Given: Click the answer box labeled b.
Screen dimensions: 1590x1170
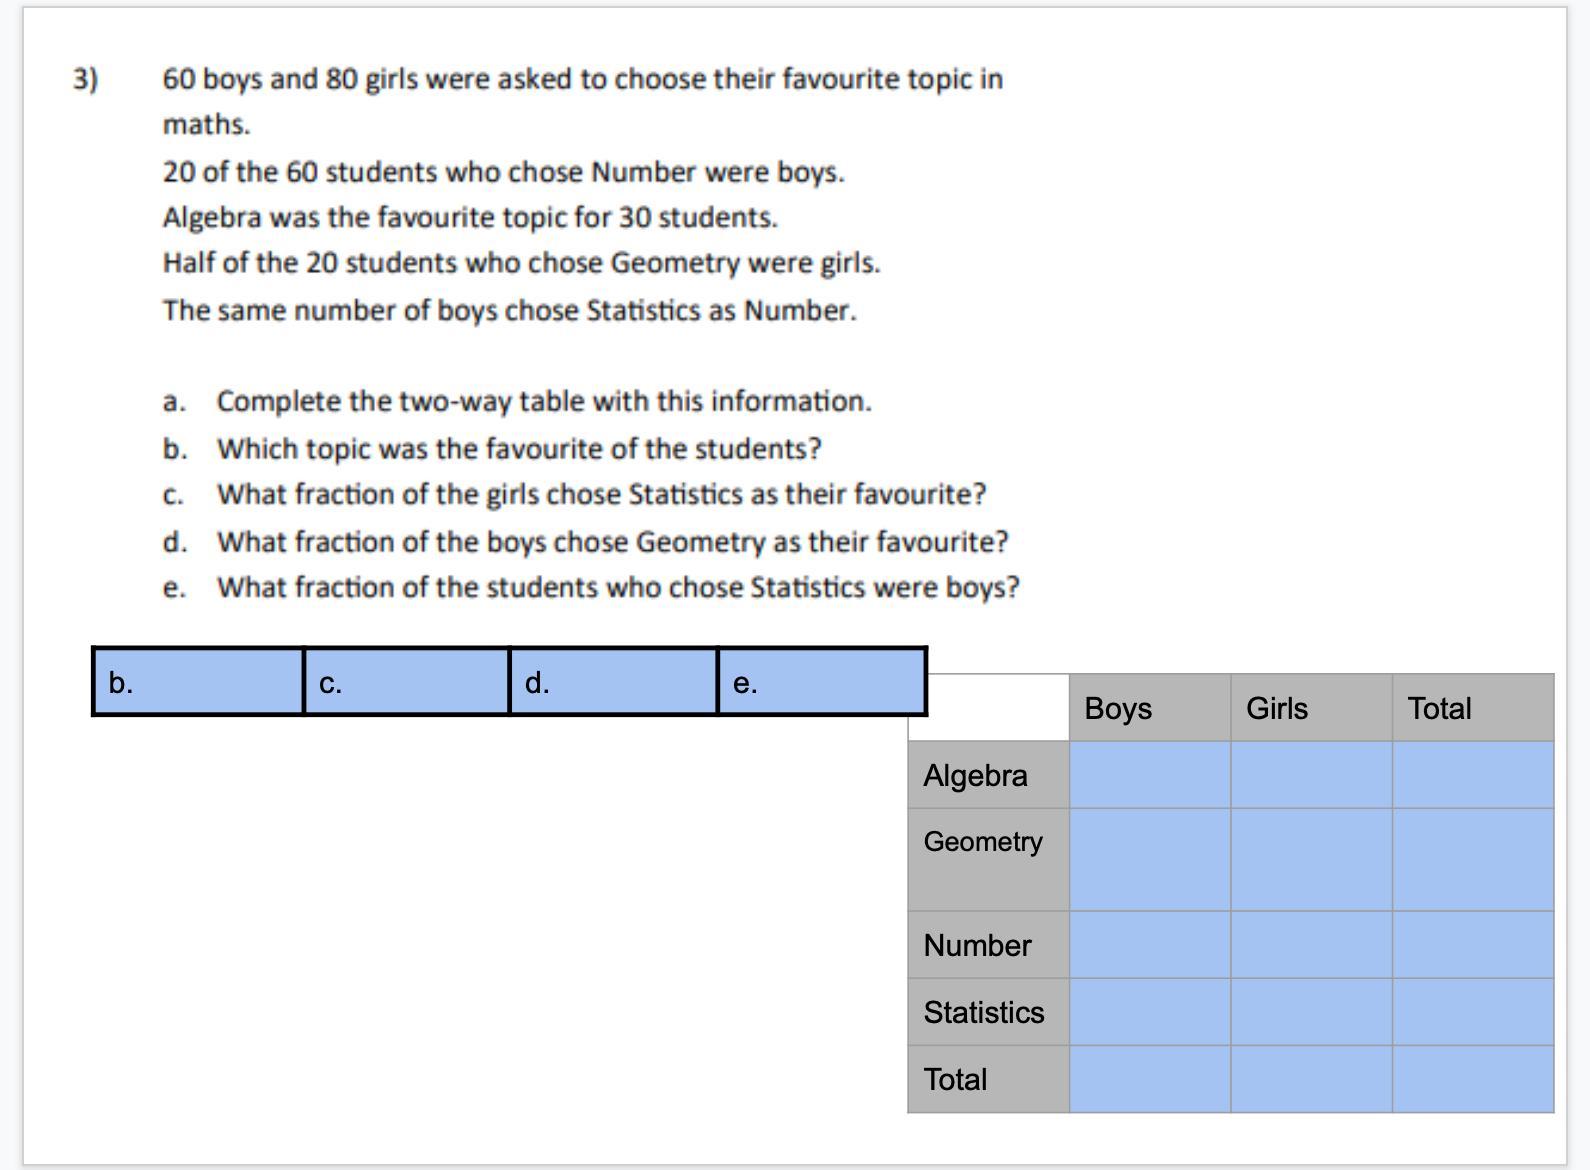Looking at the screenshot, I should coord(198,681).
